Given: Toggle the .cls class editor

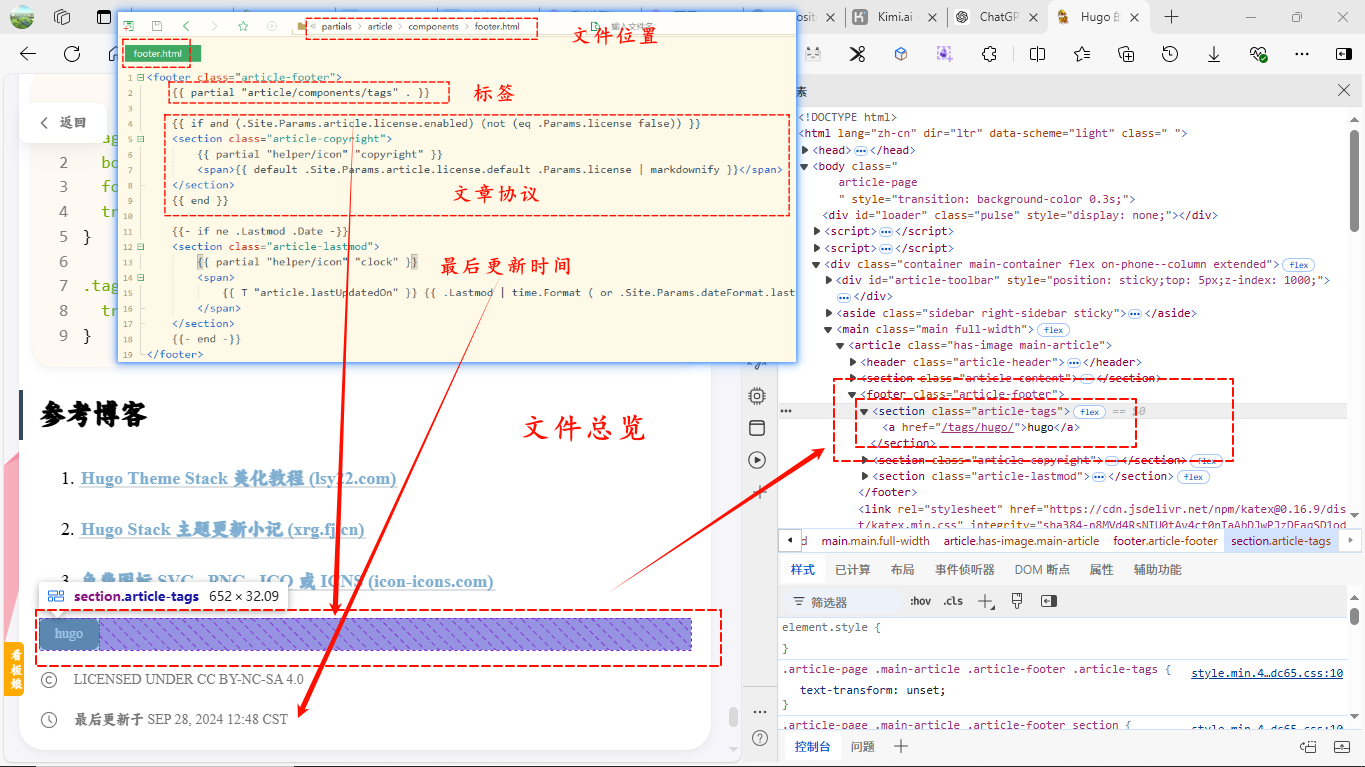Looking at the screenshot, I should click(x=953, y=601).
